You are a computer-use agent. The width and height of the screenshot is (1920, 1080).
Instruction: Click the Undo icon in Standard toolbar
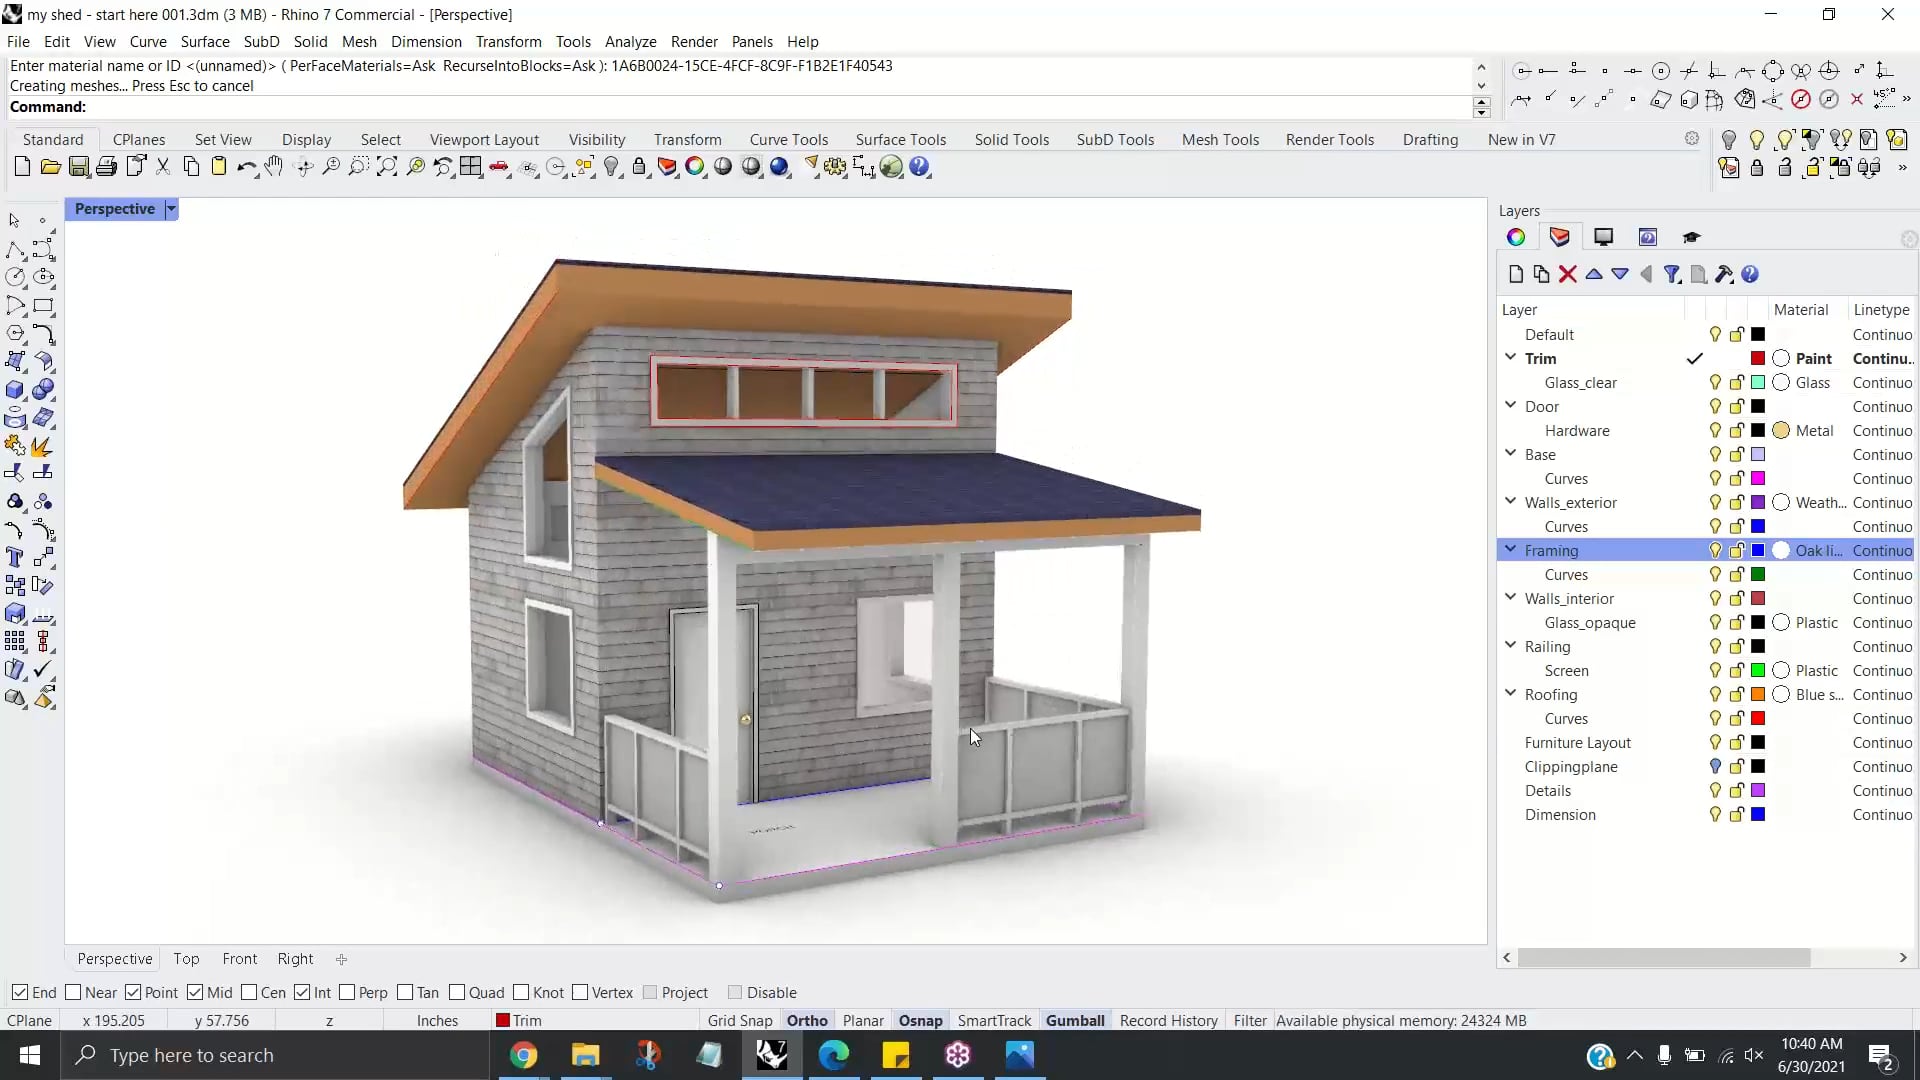pos(246,167)
